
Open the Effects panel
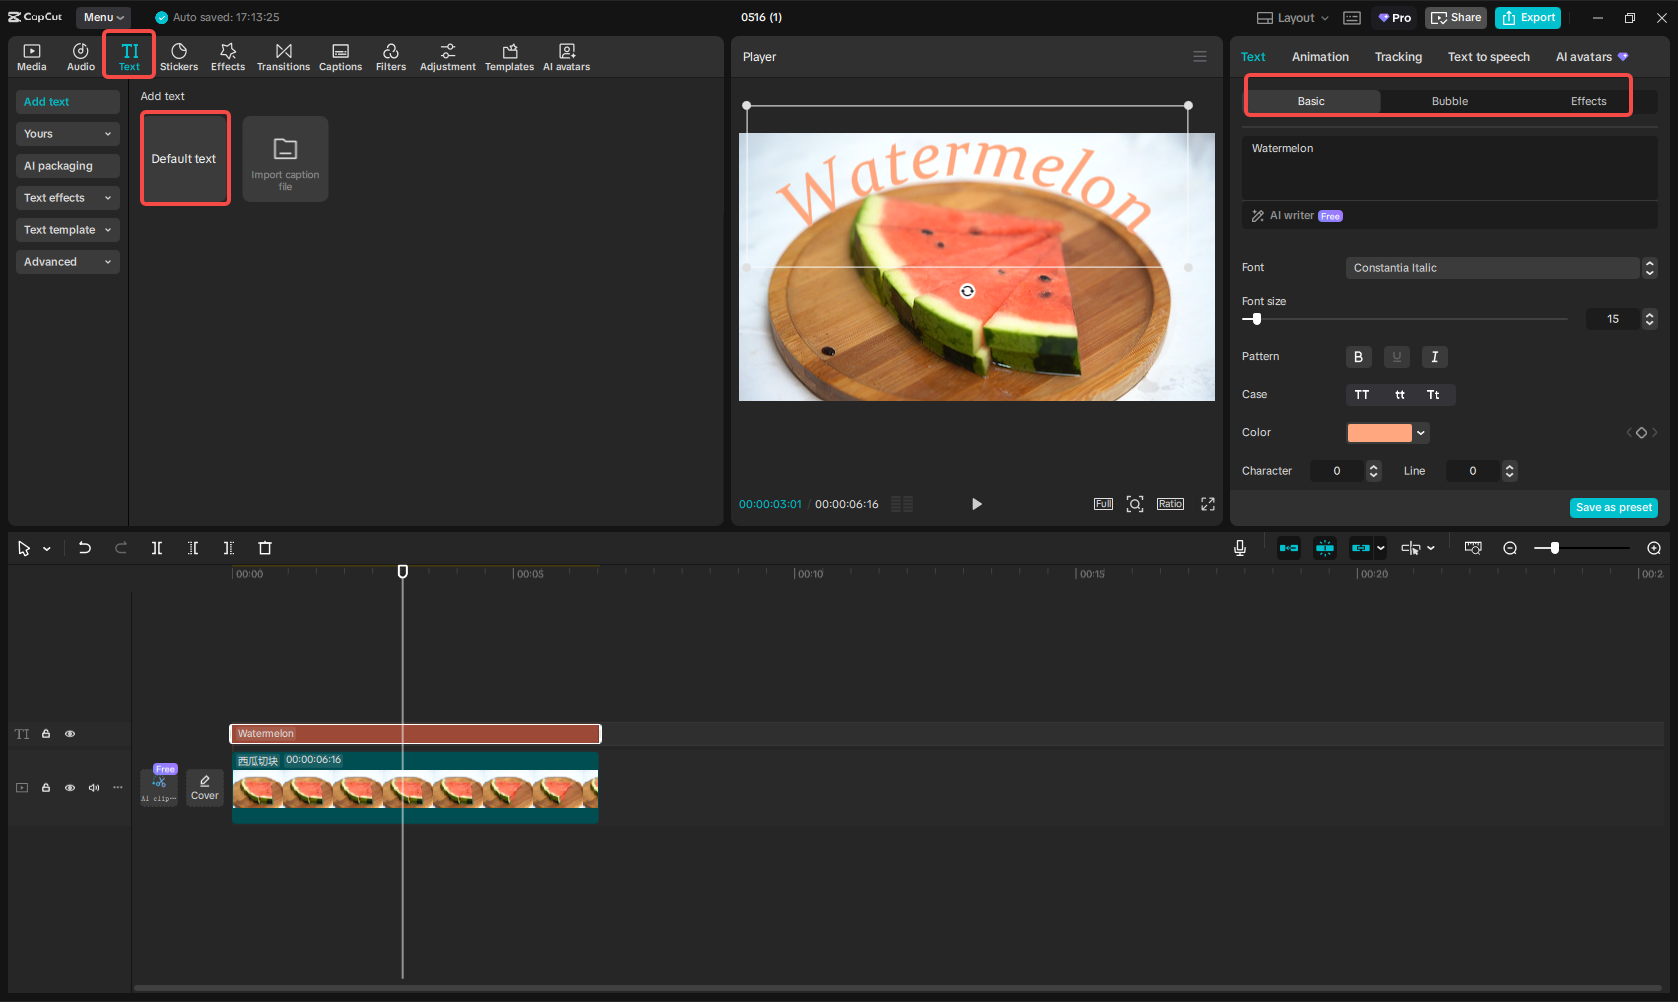228,55
